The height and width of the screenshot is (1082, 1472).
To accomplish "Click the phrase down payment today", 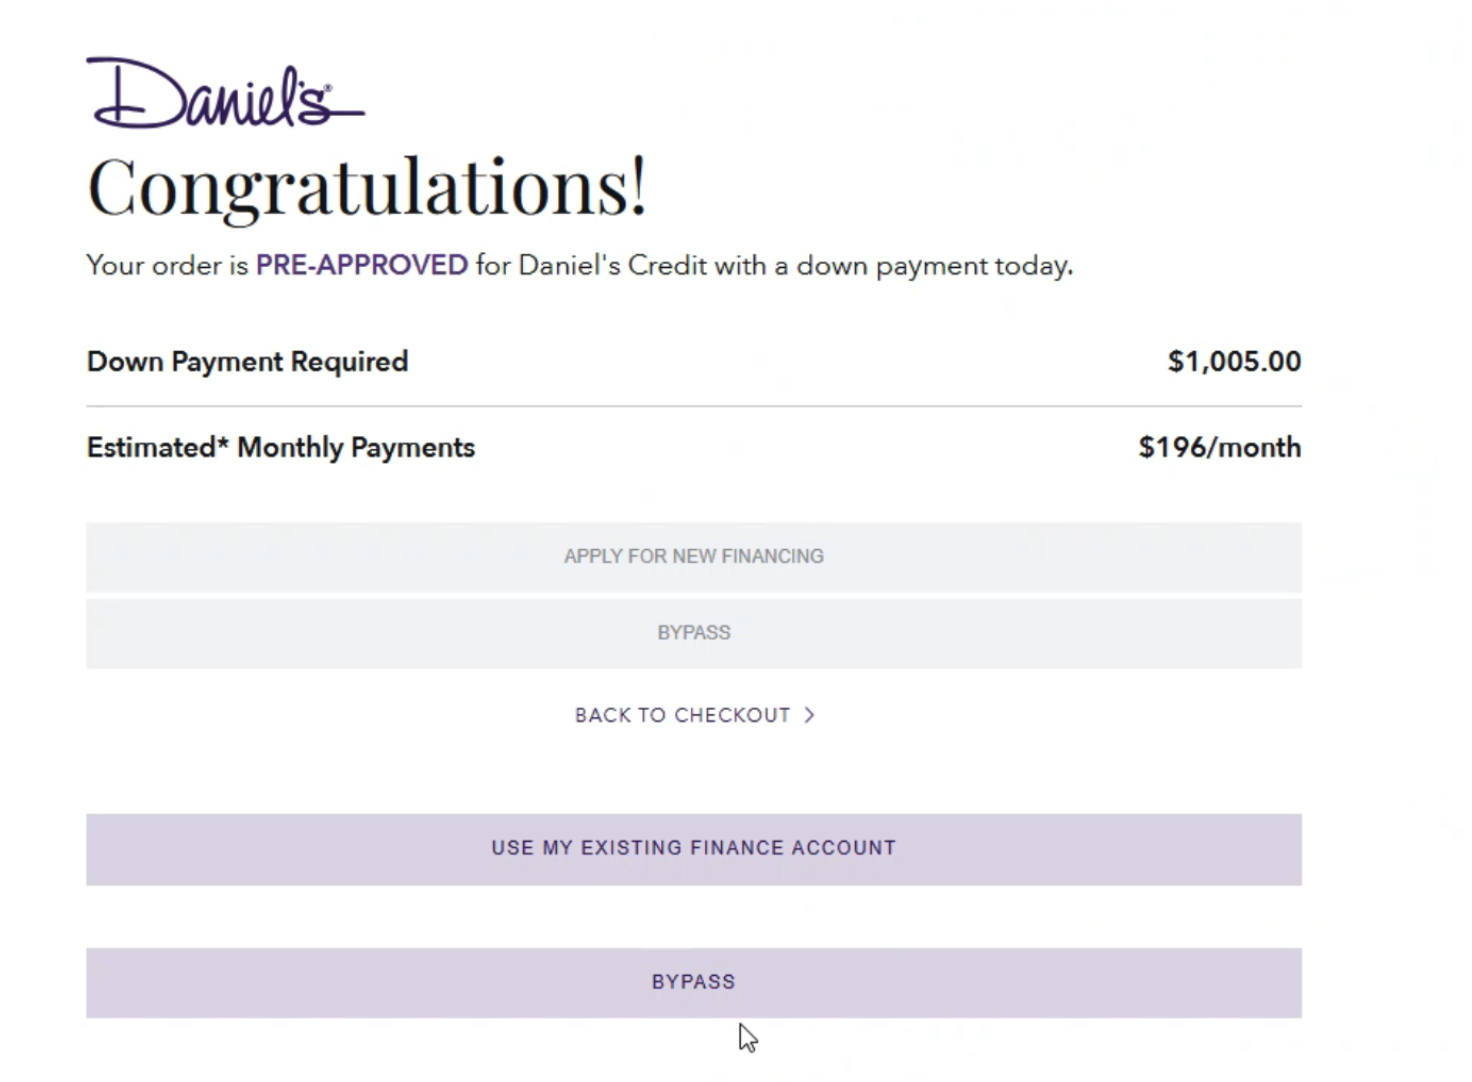I will point(934,266).
